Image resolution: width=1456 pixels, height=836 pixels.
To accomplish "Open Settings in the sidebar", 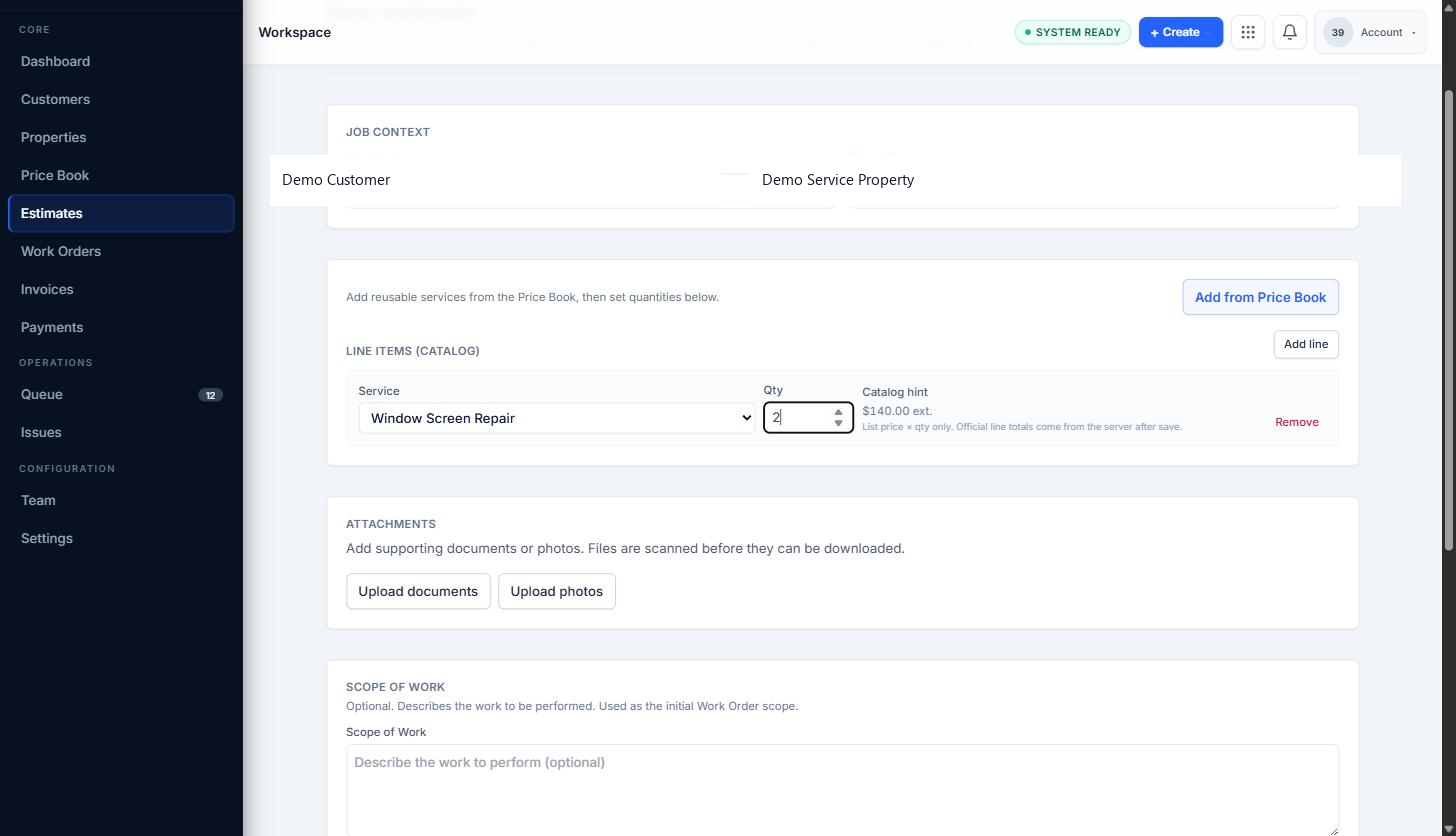I will [x=121, y=538].
